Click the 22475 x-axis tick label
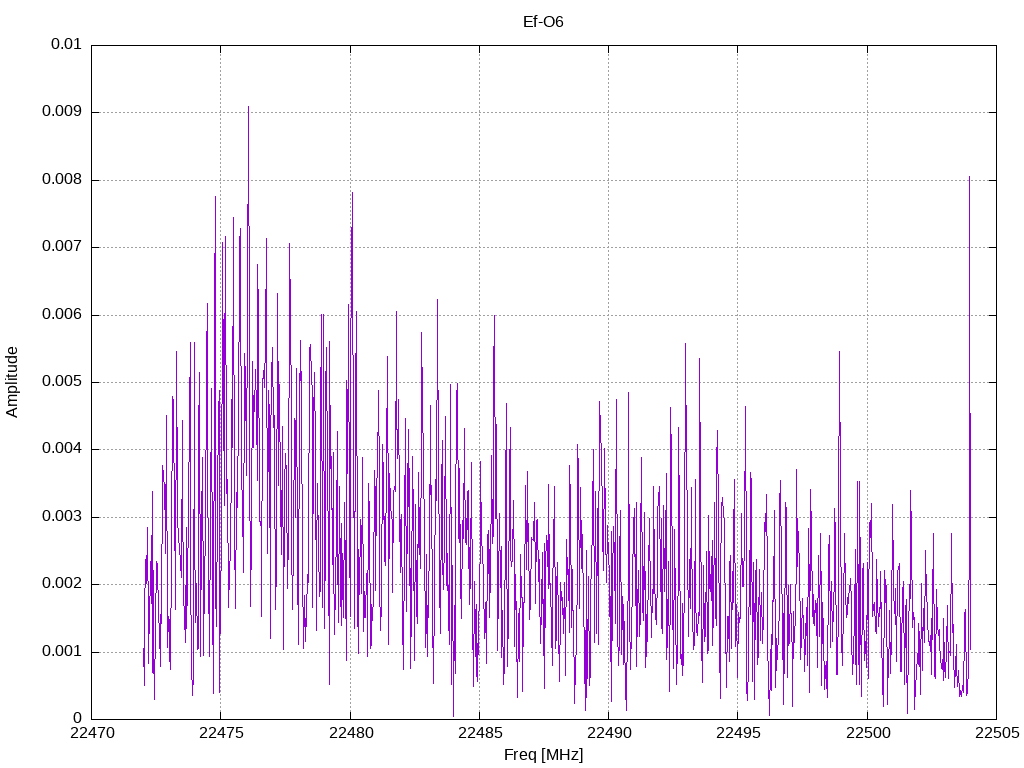The image size is (1024, 768). (x=221, y=733)
